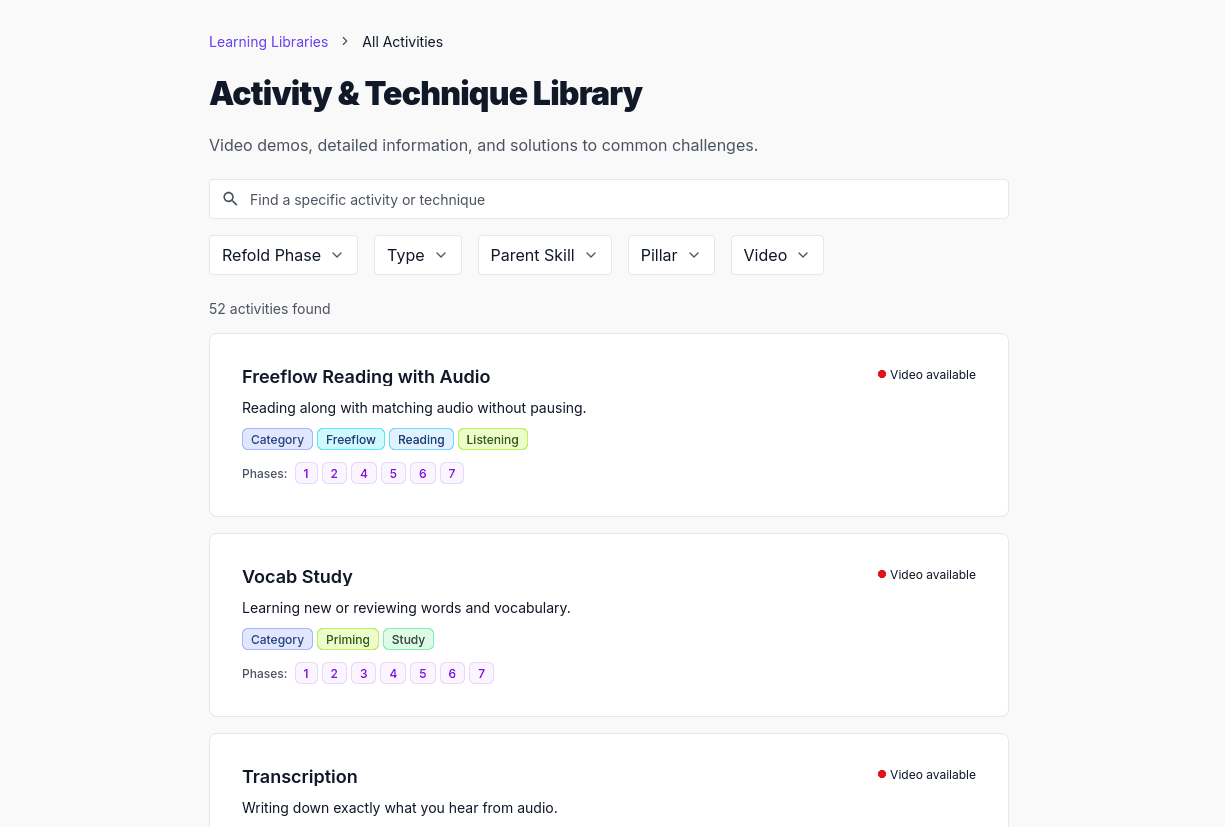Click phase badge 7 on Vocab Study
The image size is (1225, 827).
click(481, 673)
